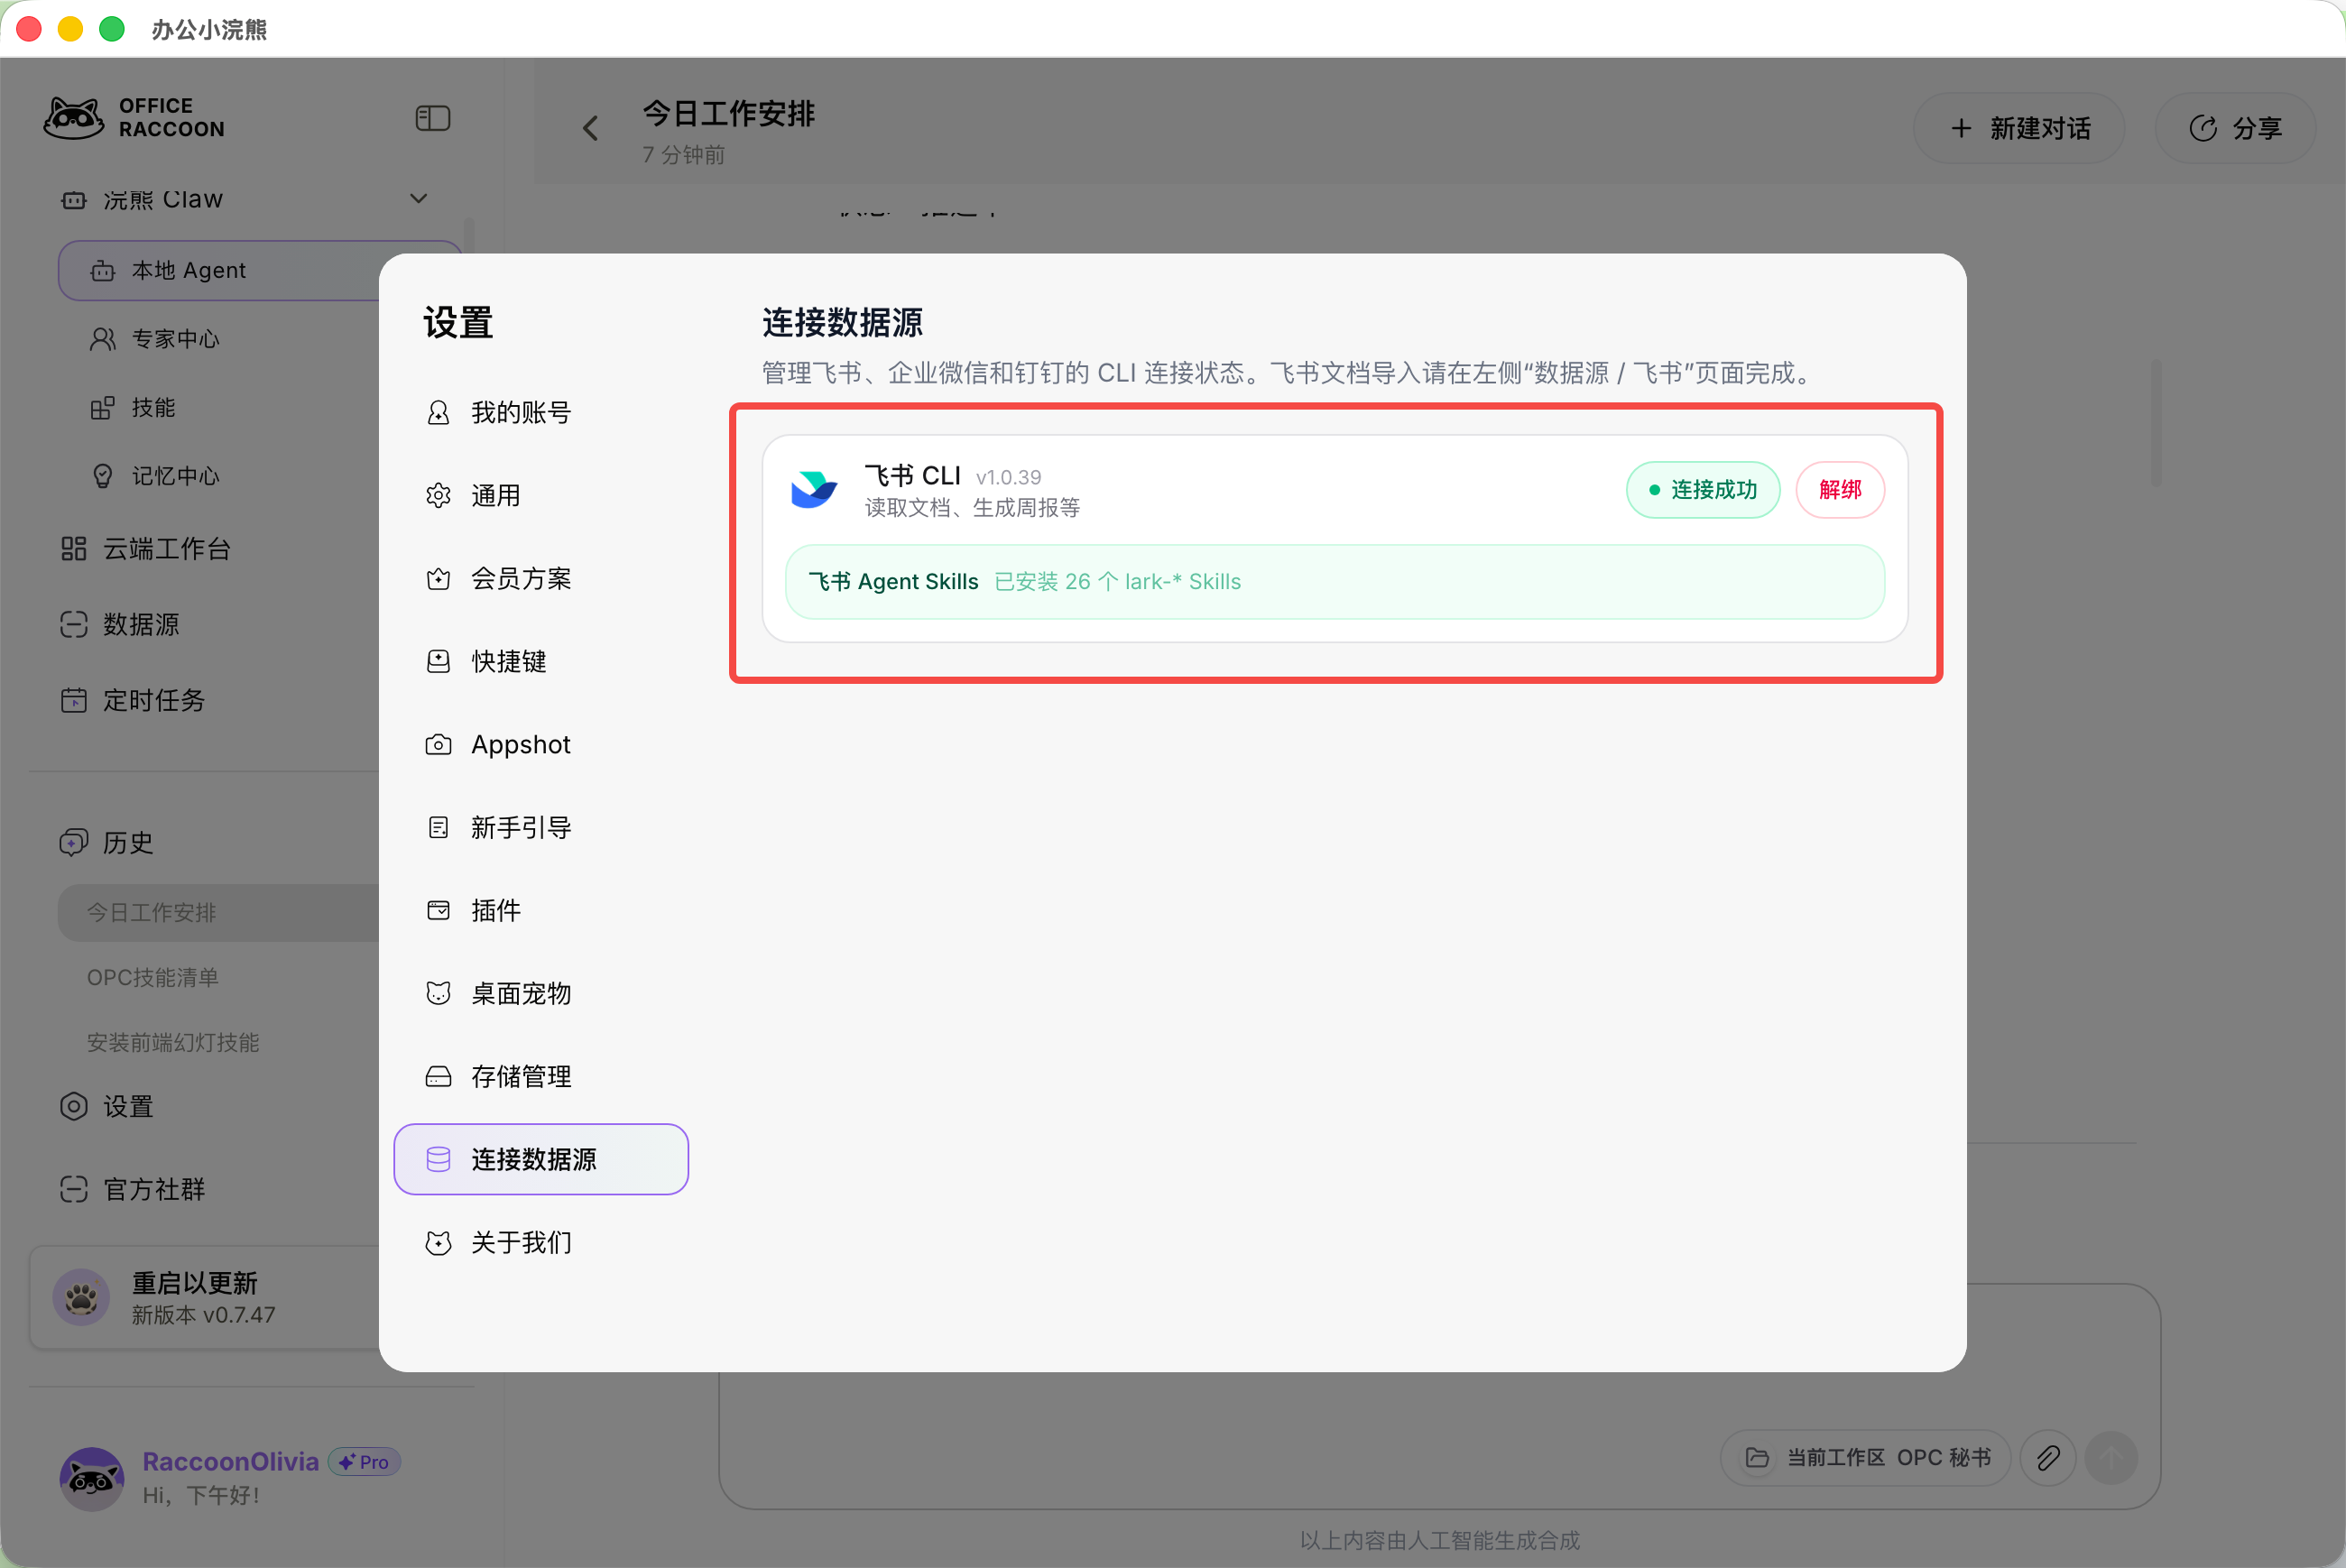Click the RaccoonOlivia avatar
Screen dimensions: 2346x1568
click(x=91, y=1478)
